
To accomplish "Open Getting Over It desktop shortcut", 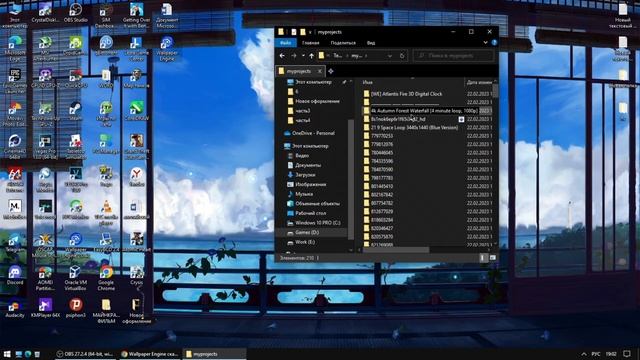I will pos(137,16).
